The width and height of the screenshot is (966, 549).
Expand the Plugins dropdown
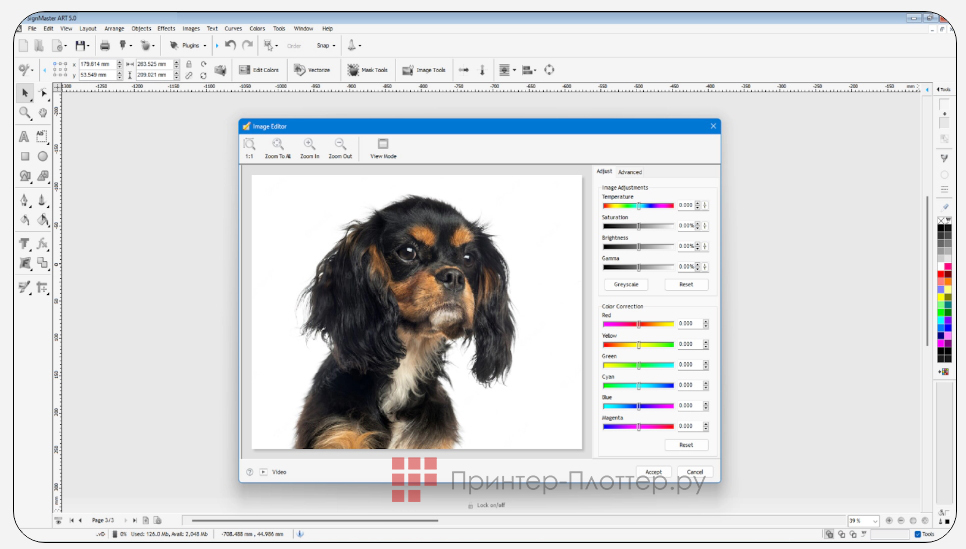188,45
